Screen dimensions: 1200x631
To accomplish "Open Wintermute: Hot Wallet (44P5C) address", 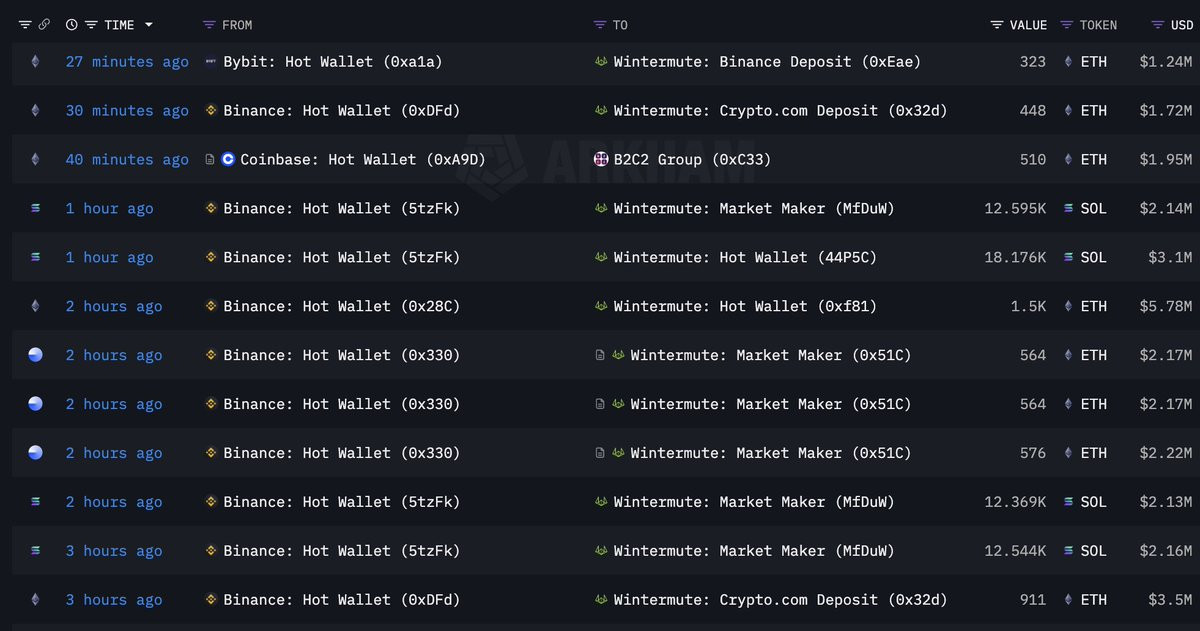I will click(745, 258).
